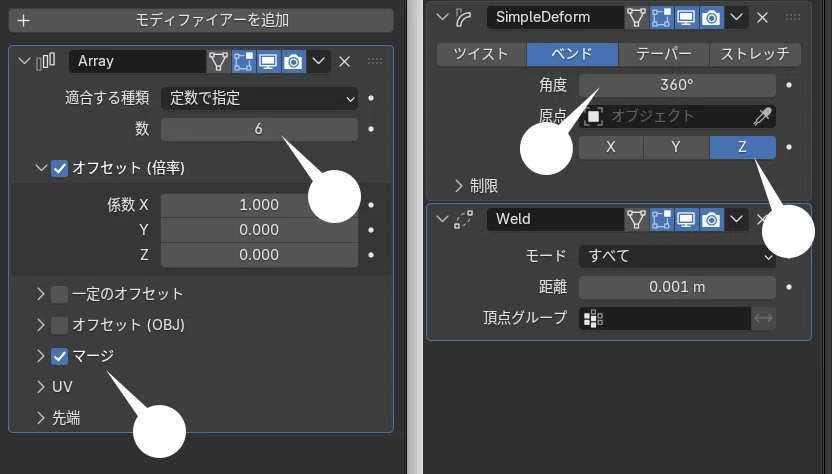The height and width of the screenshot is (474, 832).
Task: Click animate dot next to fit type
Action: point(371,98)
